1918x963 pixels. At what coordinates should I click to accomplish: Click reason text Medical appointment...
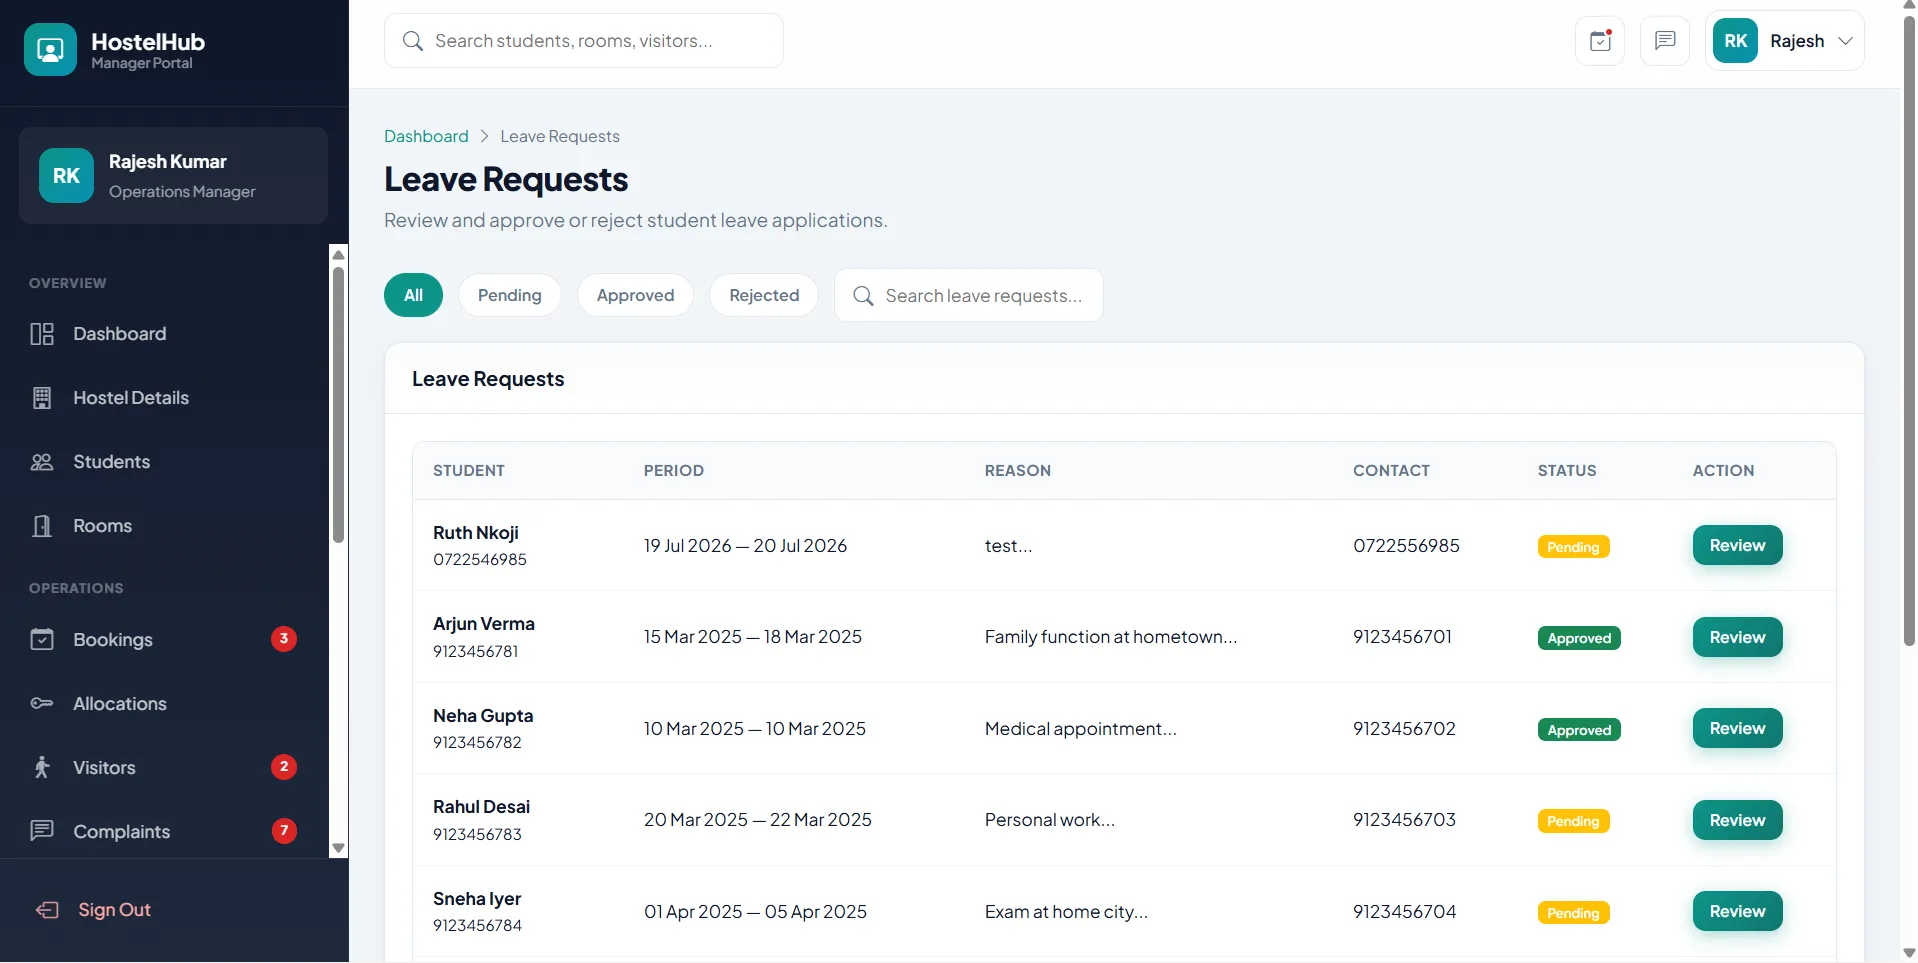[x=1081, y=729]
